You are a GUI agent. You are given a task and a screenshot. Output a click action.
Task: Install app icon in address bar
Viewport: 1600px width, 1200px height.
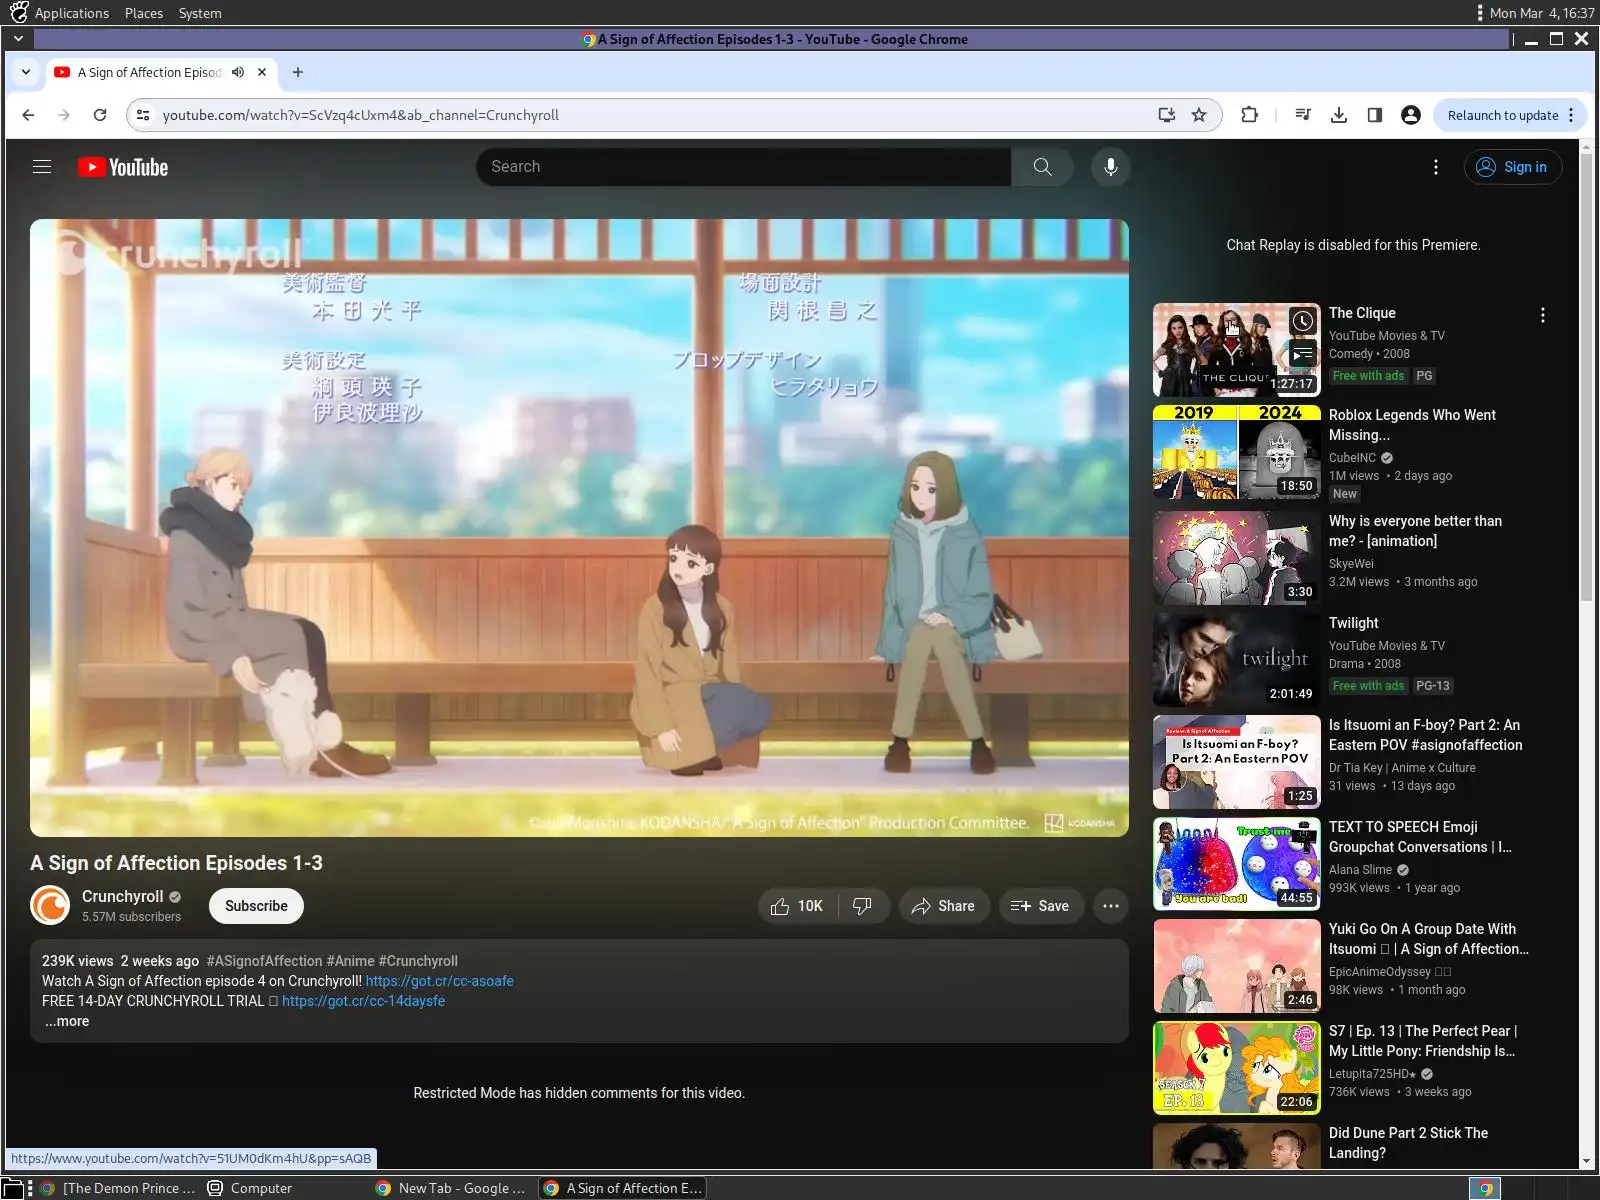point(1166,115)
